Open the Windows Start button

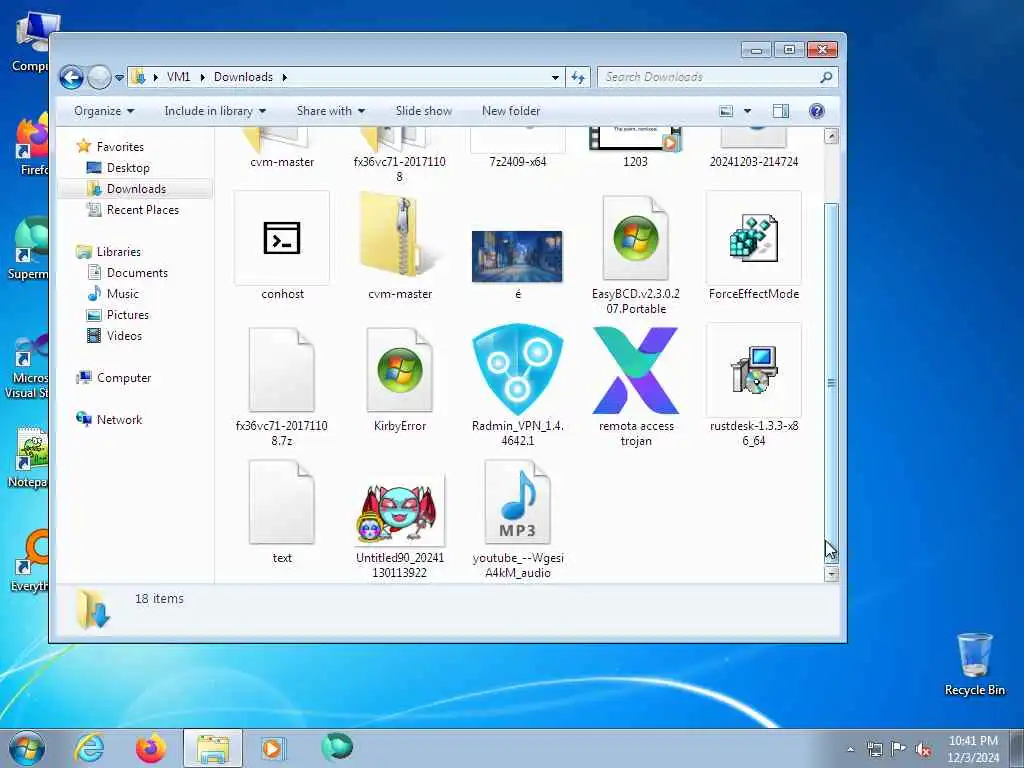pos(26,748)
